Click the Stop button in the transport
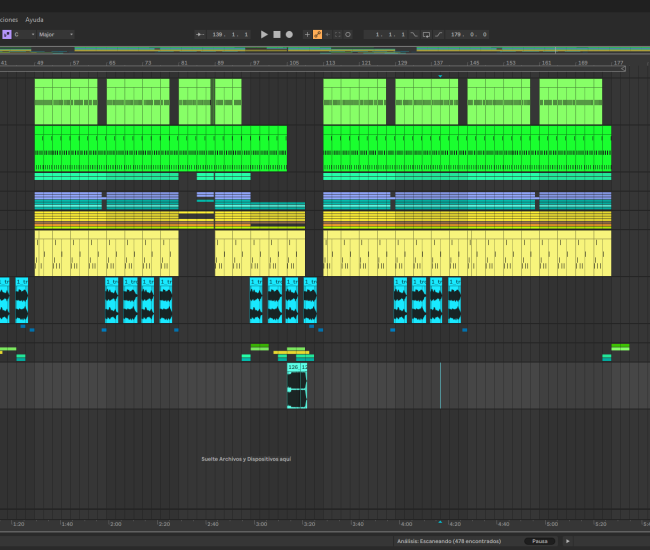Viewport: 650px width, 550px height. (277, 34)
